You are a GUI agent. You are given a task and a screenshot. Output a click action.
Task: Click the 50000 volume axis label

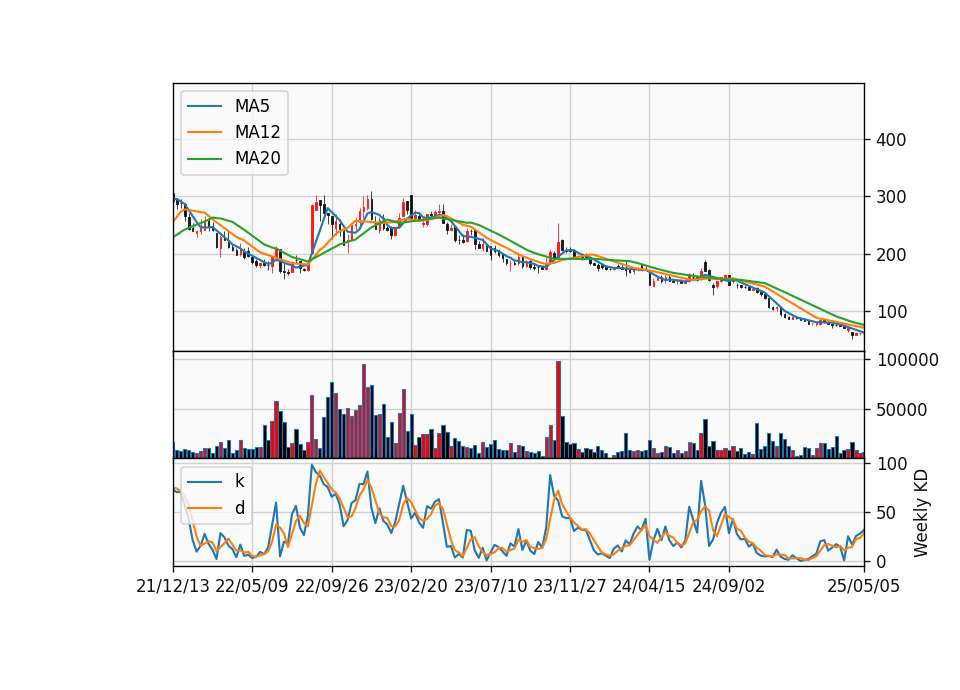tap(902, 410)
